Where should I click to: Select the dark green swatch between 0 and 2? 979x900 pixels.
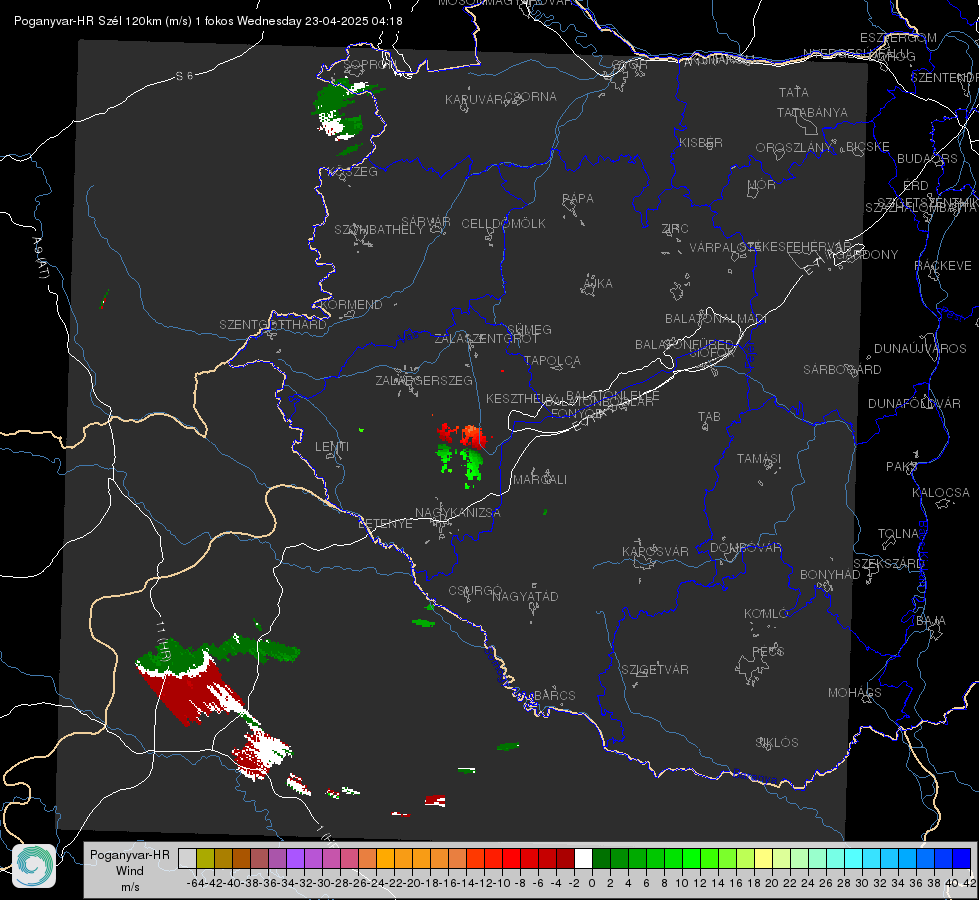coord(601,858)
